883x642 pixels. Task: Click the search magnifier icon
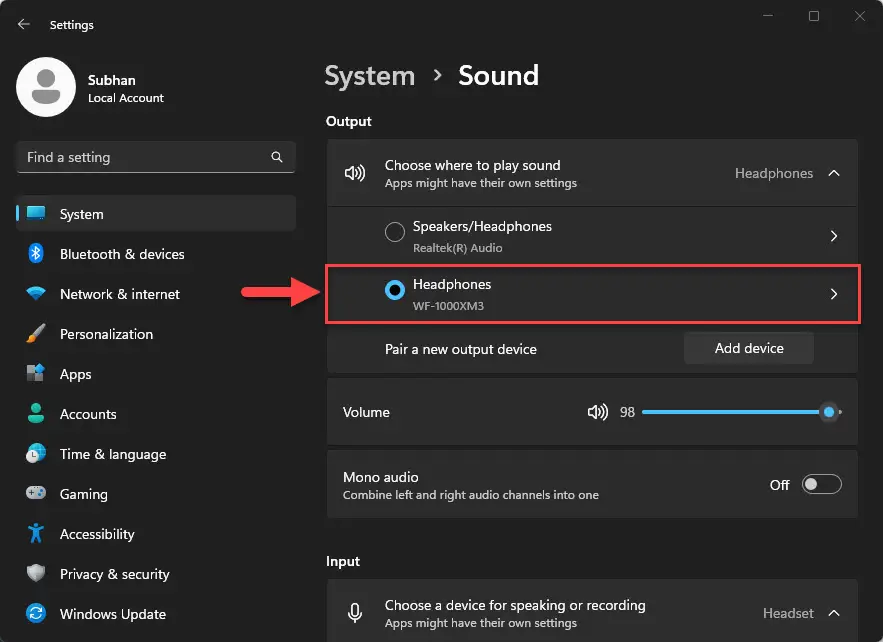click(277, 157)
